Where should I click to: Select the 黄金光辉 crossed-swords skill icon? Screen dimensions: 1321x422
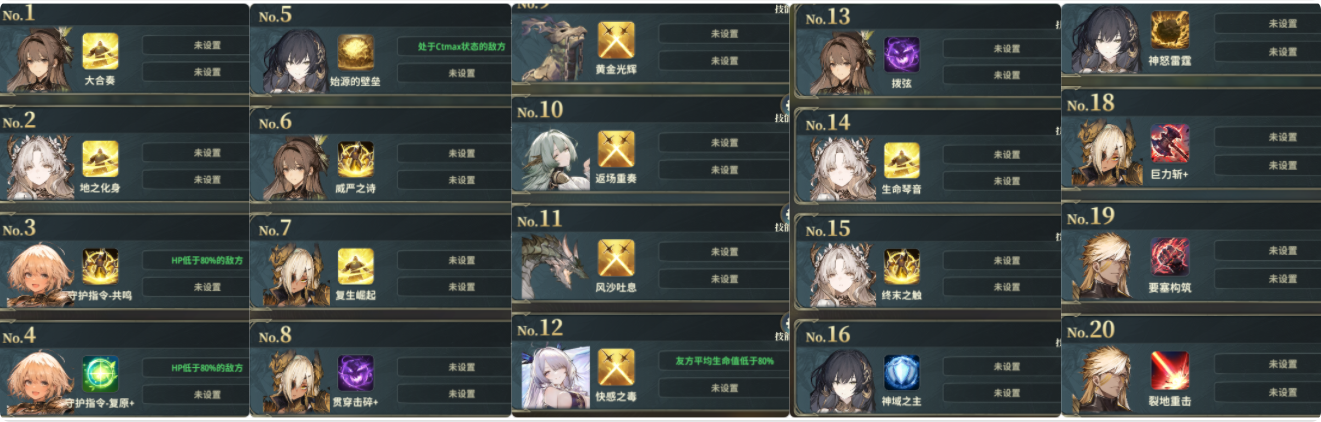coord(616,40)
